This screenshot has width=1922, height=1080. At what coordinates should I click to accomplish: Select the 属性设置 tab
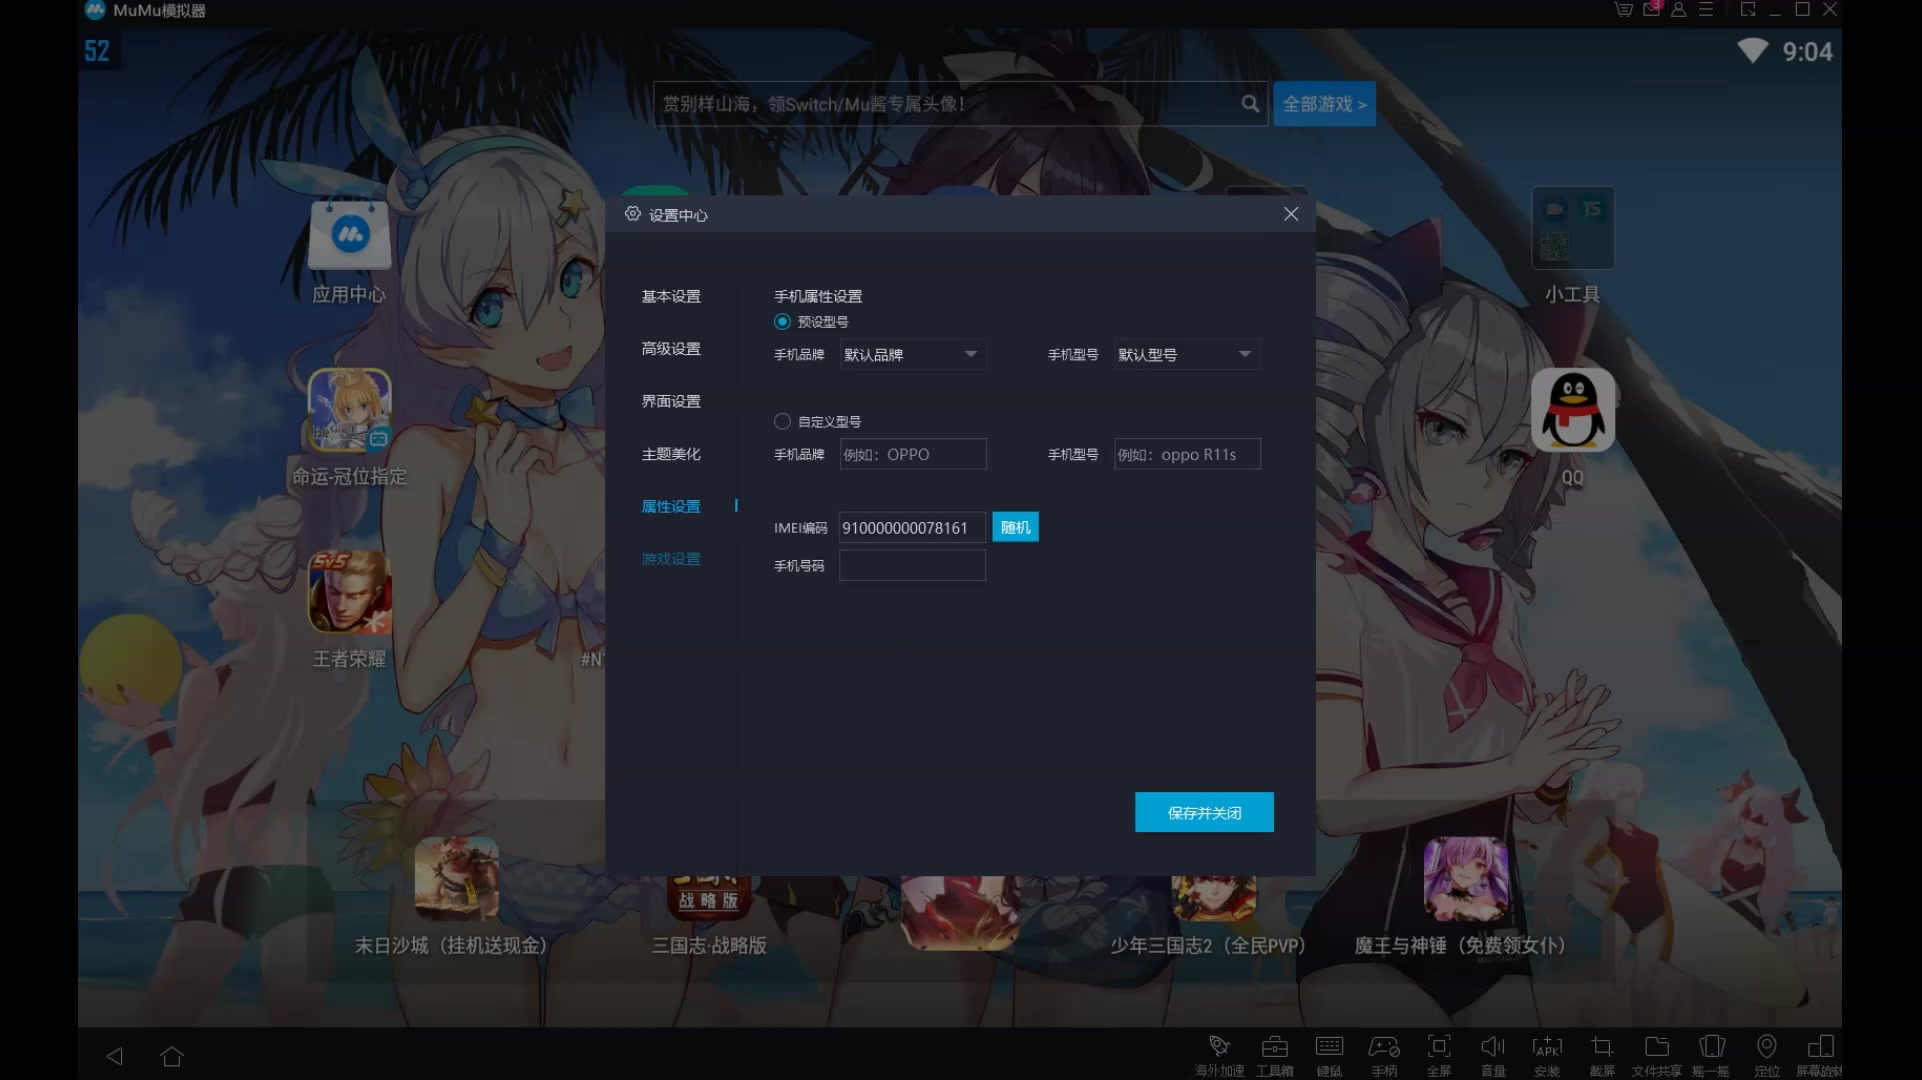pos(671,506)
